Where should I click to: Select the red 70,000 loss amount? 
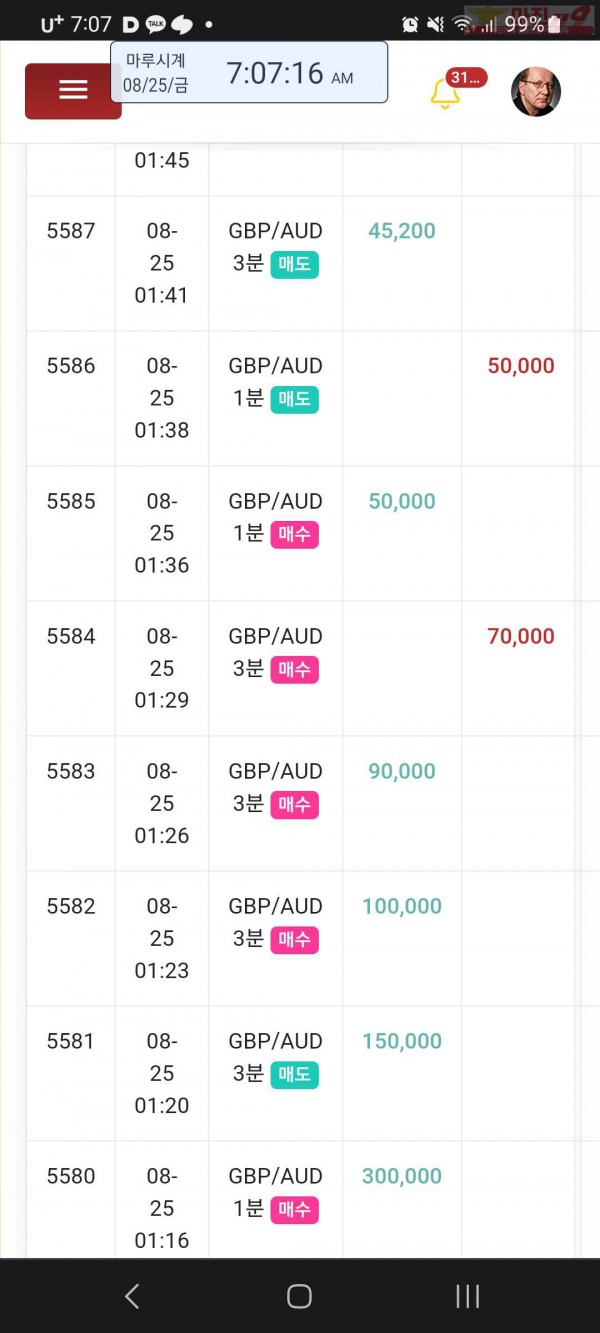(521, 636)
